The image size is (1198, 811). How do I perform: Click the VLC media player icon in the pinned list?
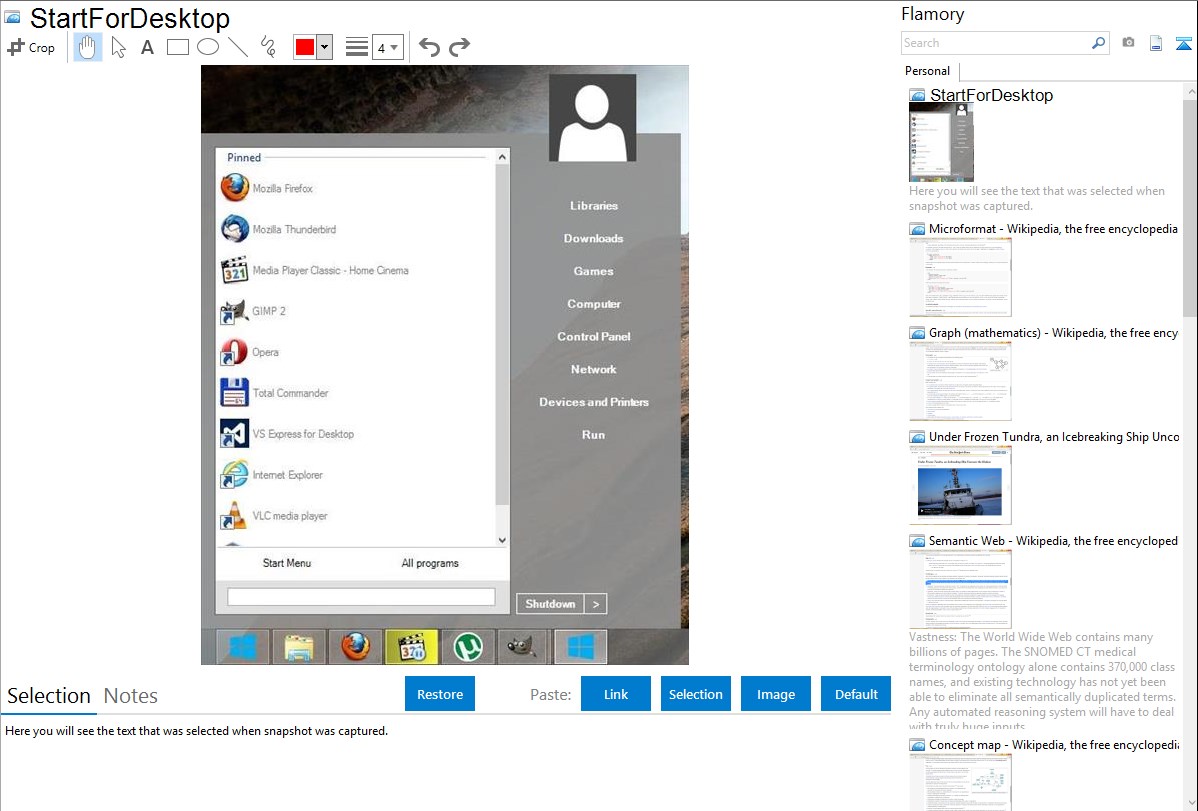tap(234, 515)
